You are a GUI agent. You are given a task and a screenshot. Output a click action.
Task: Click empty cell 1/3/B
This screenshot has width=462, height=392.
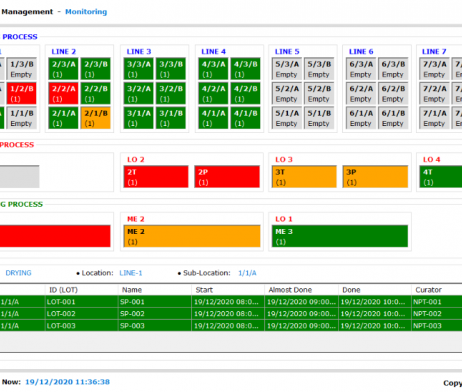pyautogui.click(x=22, y=69)
